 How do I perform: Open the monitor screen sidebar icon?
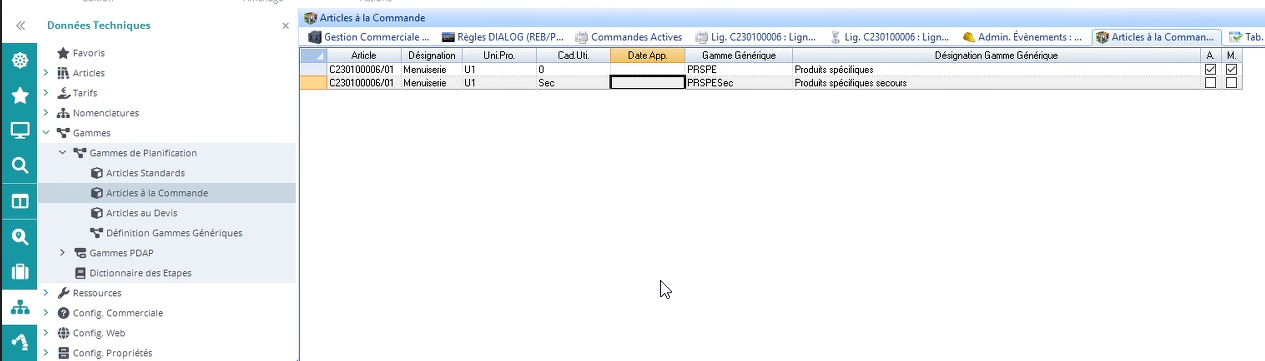coord(19,130)
